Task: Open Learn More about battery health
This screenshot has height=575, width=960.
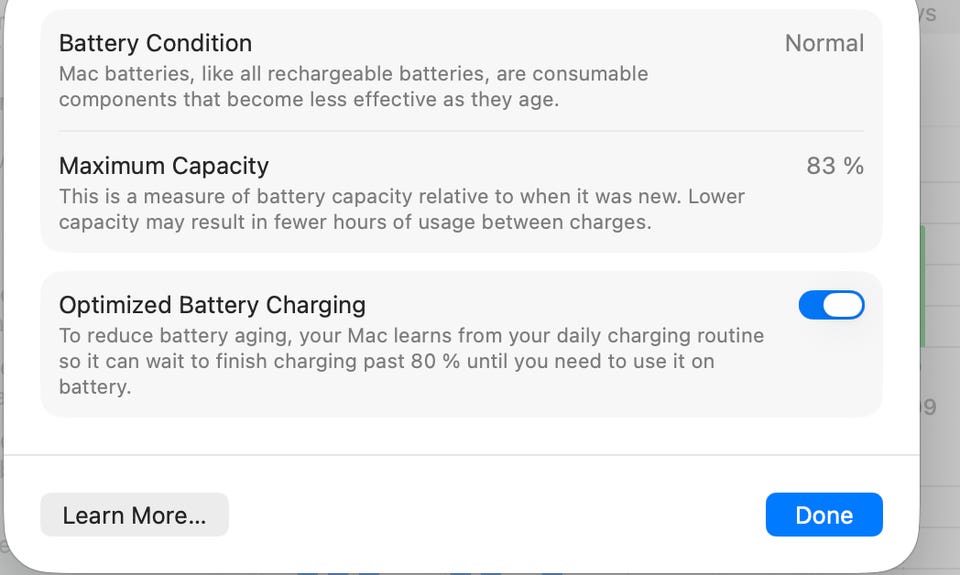Action: tap(134, 515)
